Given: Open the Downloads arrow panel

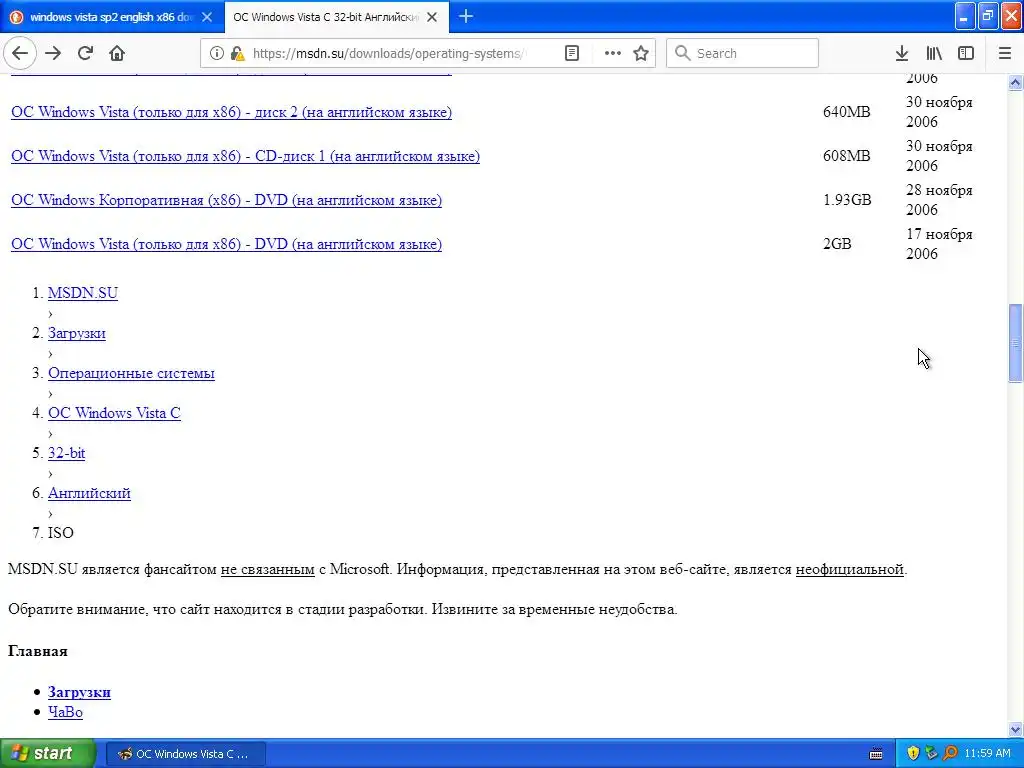Looking at the screenshot, I should [x=902, y=54].
